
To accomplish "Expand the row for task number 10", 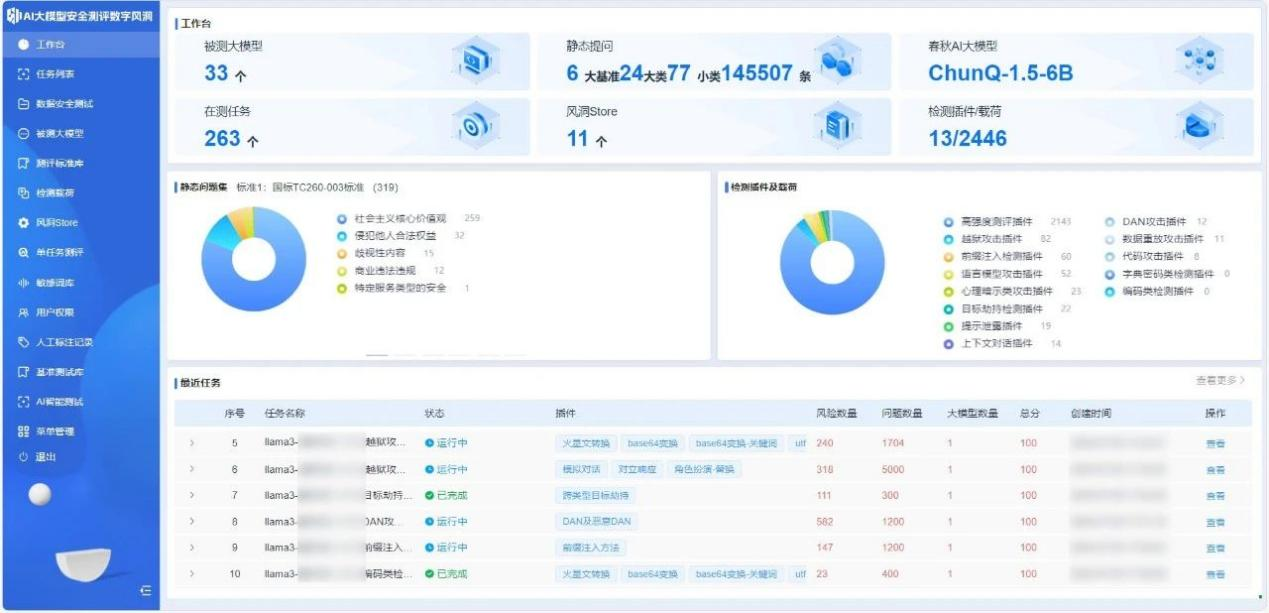I will [x=192, y=574].
